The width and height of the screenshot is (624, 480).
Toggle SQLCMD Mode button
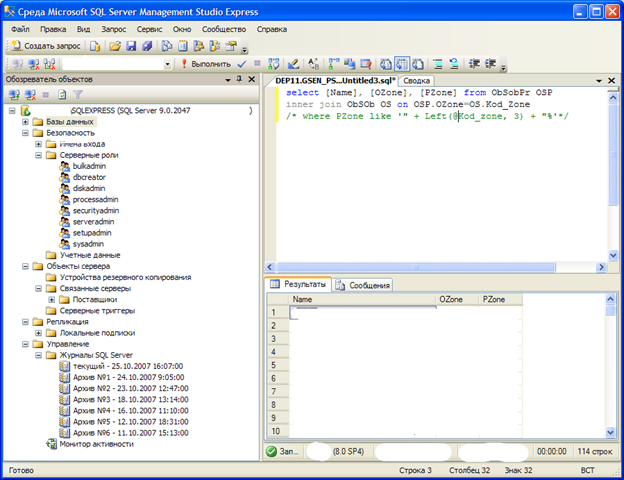tap(366, 64)
